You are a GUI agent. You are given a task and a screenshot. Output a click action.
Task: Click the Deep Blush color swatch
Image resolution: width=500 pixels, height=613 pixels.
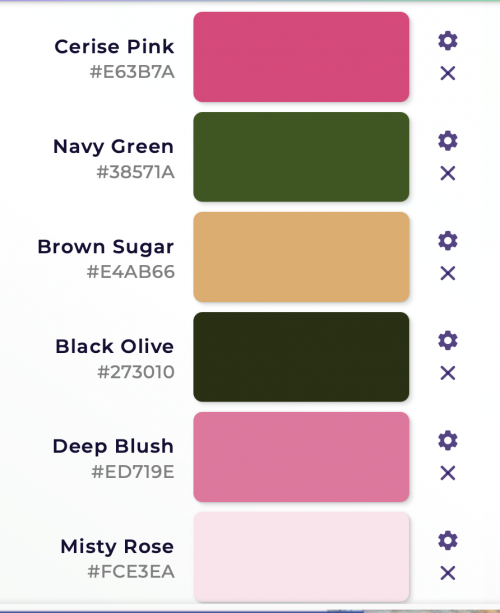(x=301, y=457)
